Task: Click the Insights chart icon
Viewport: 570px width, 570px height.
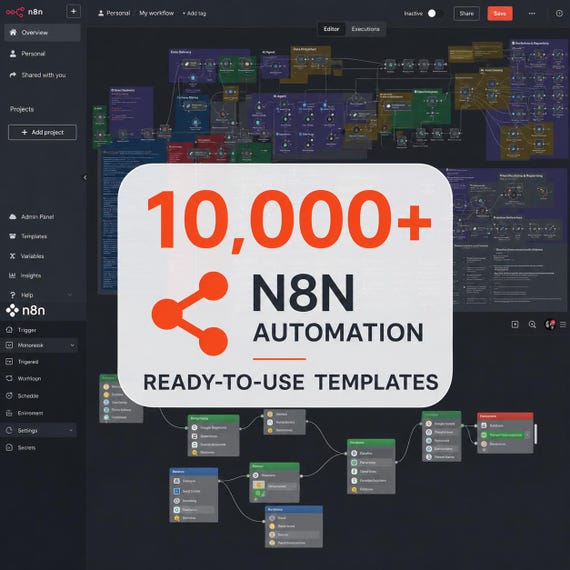Action: 12,276
